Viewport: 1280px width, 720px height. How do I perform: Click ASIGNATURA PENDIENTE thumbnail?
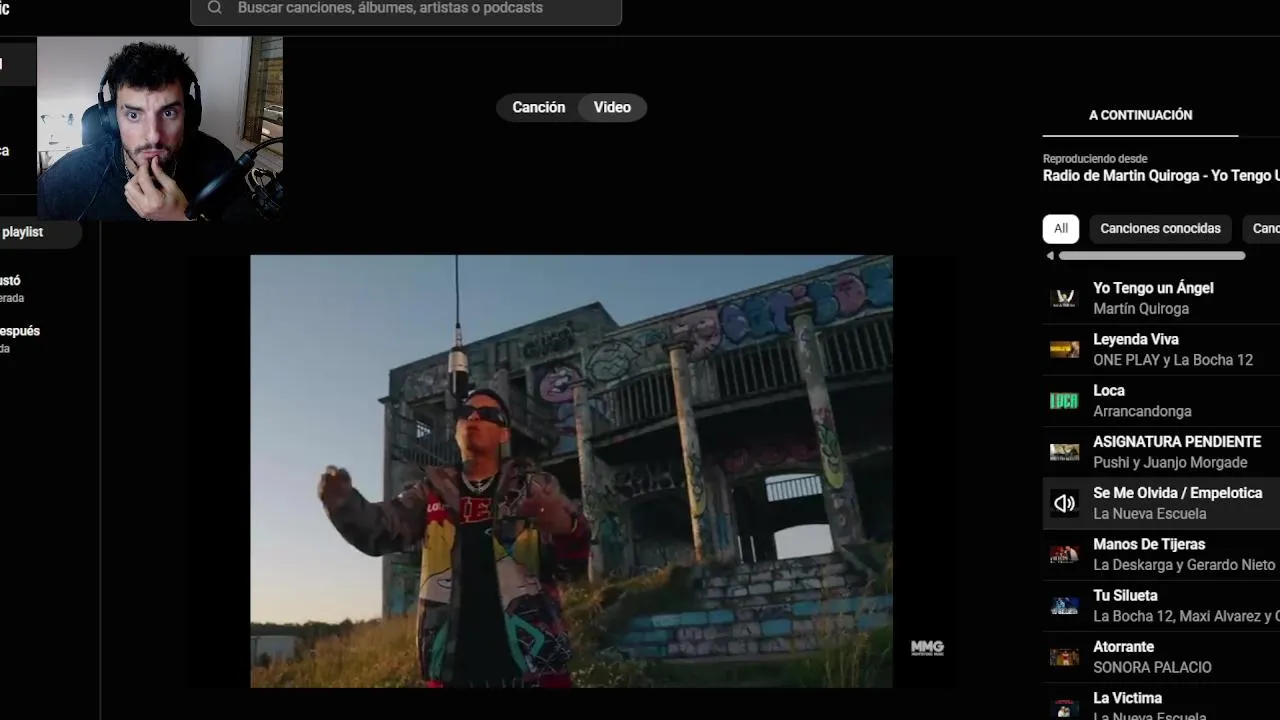1064,452
